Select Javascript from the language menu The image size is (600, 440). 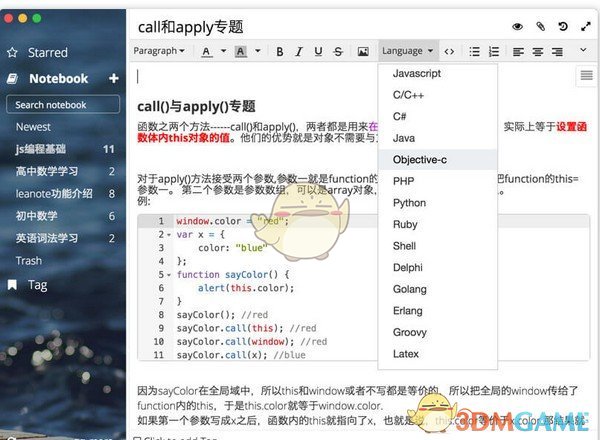coord(438,73)
